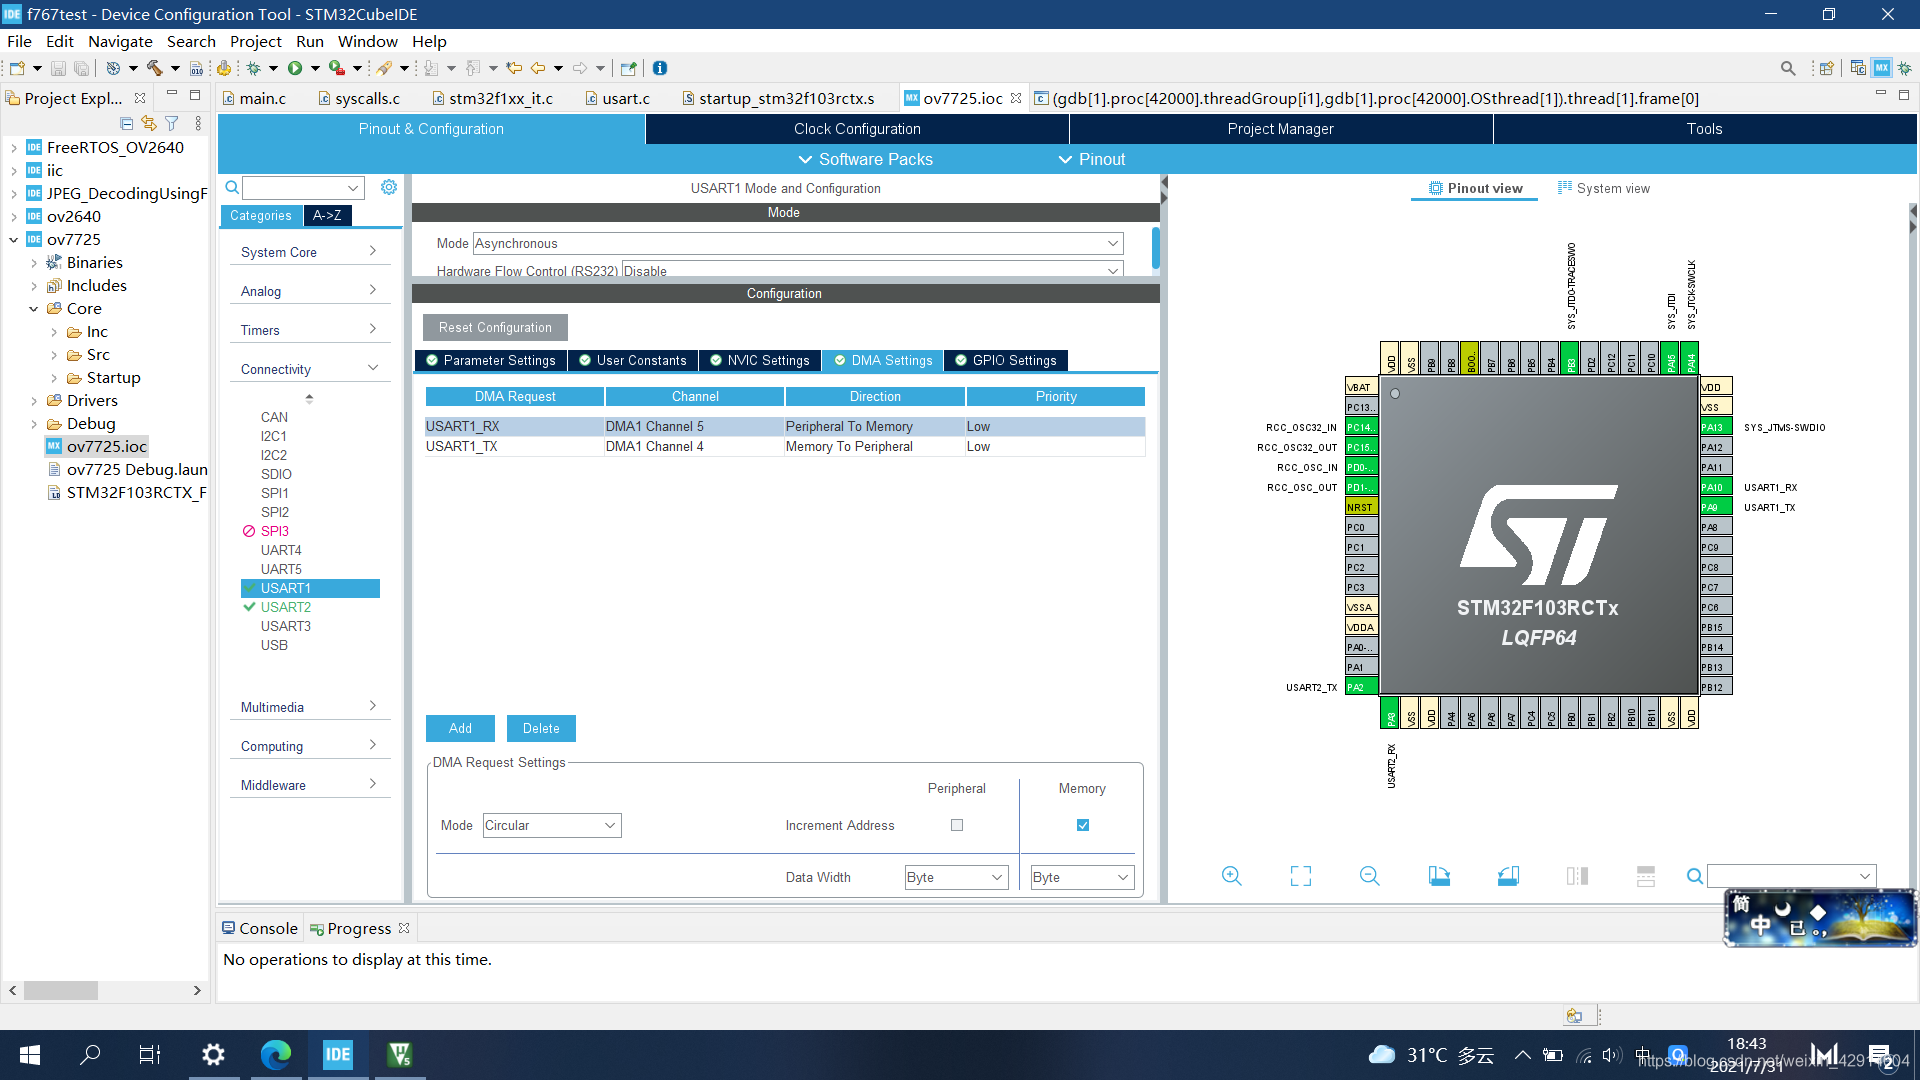Click Link with Editor icon
The image size is (1920, 1080).
pyautogui.click(x=149, y=123)
